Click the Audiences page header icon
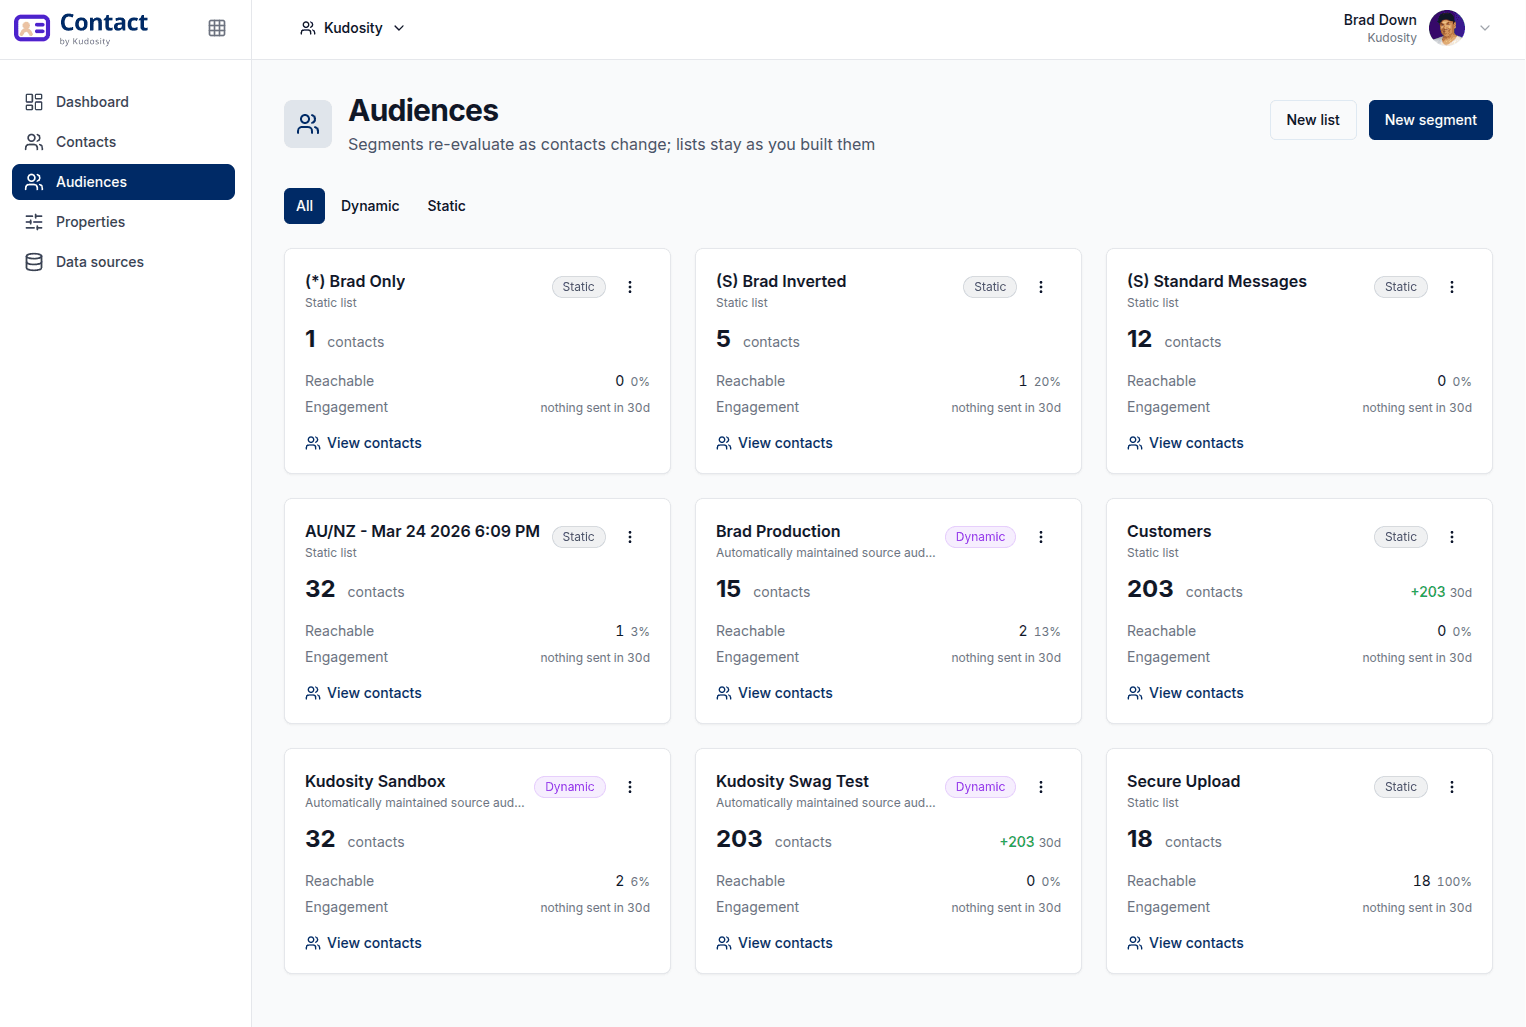Screen dimensions: 1526x1027 pyautogui.click(x=308, y=124)
